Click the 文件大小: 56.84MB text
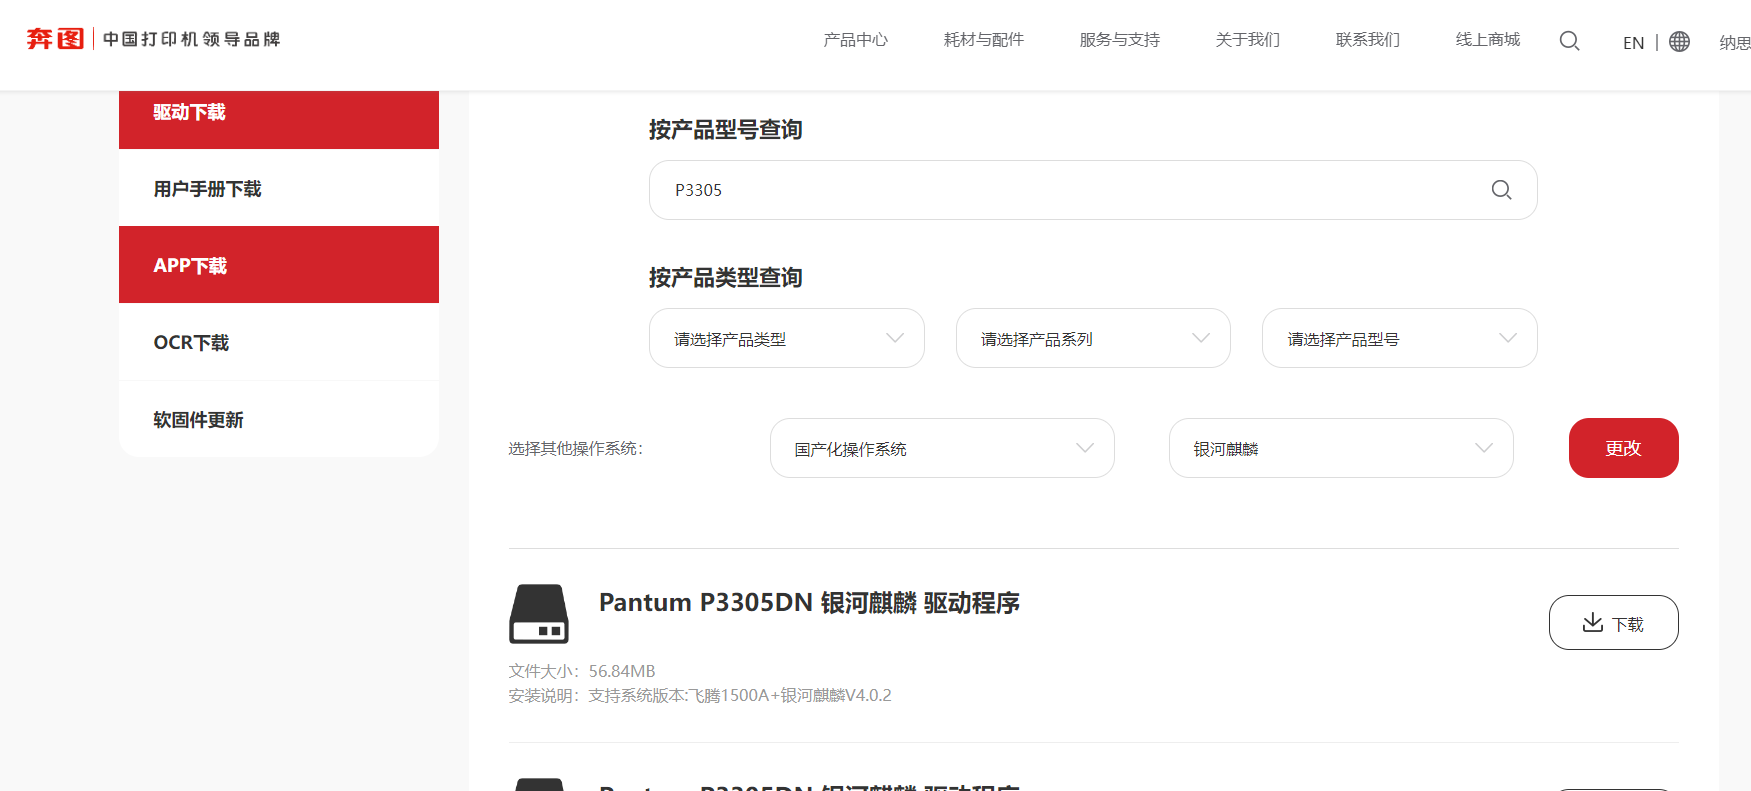The image size is (1751, 791). tap(582, 671)
